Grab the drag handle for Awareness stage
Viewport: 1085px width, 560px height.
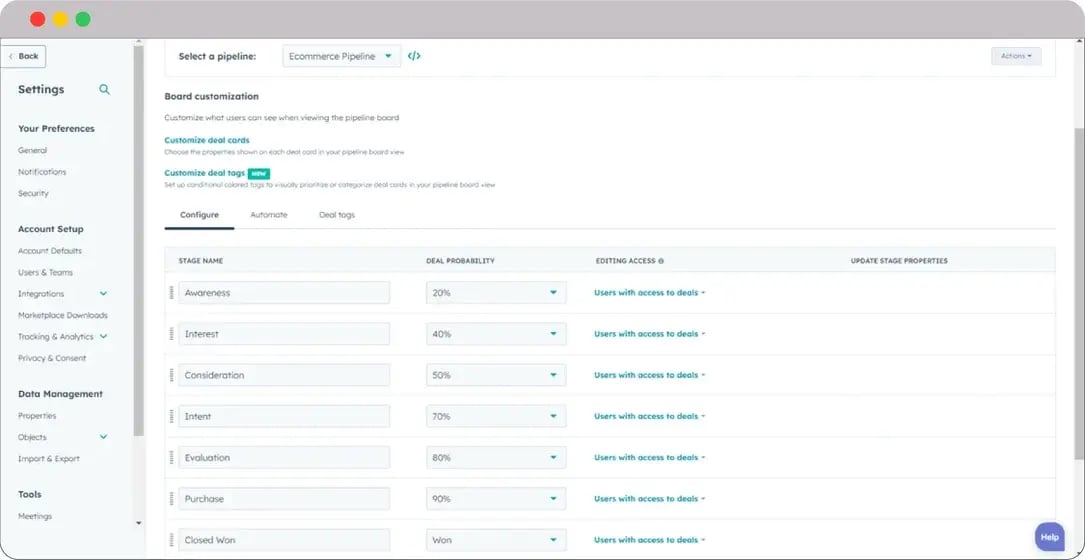click(172, 293)
